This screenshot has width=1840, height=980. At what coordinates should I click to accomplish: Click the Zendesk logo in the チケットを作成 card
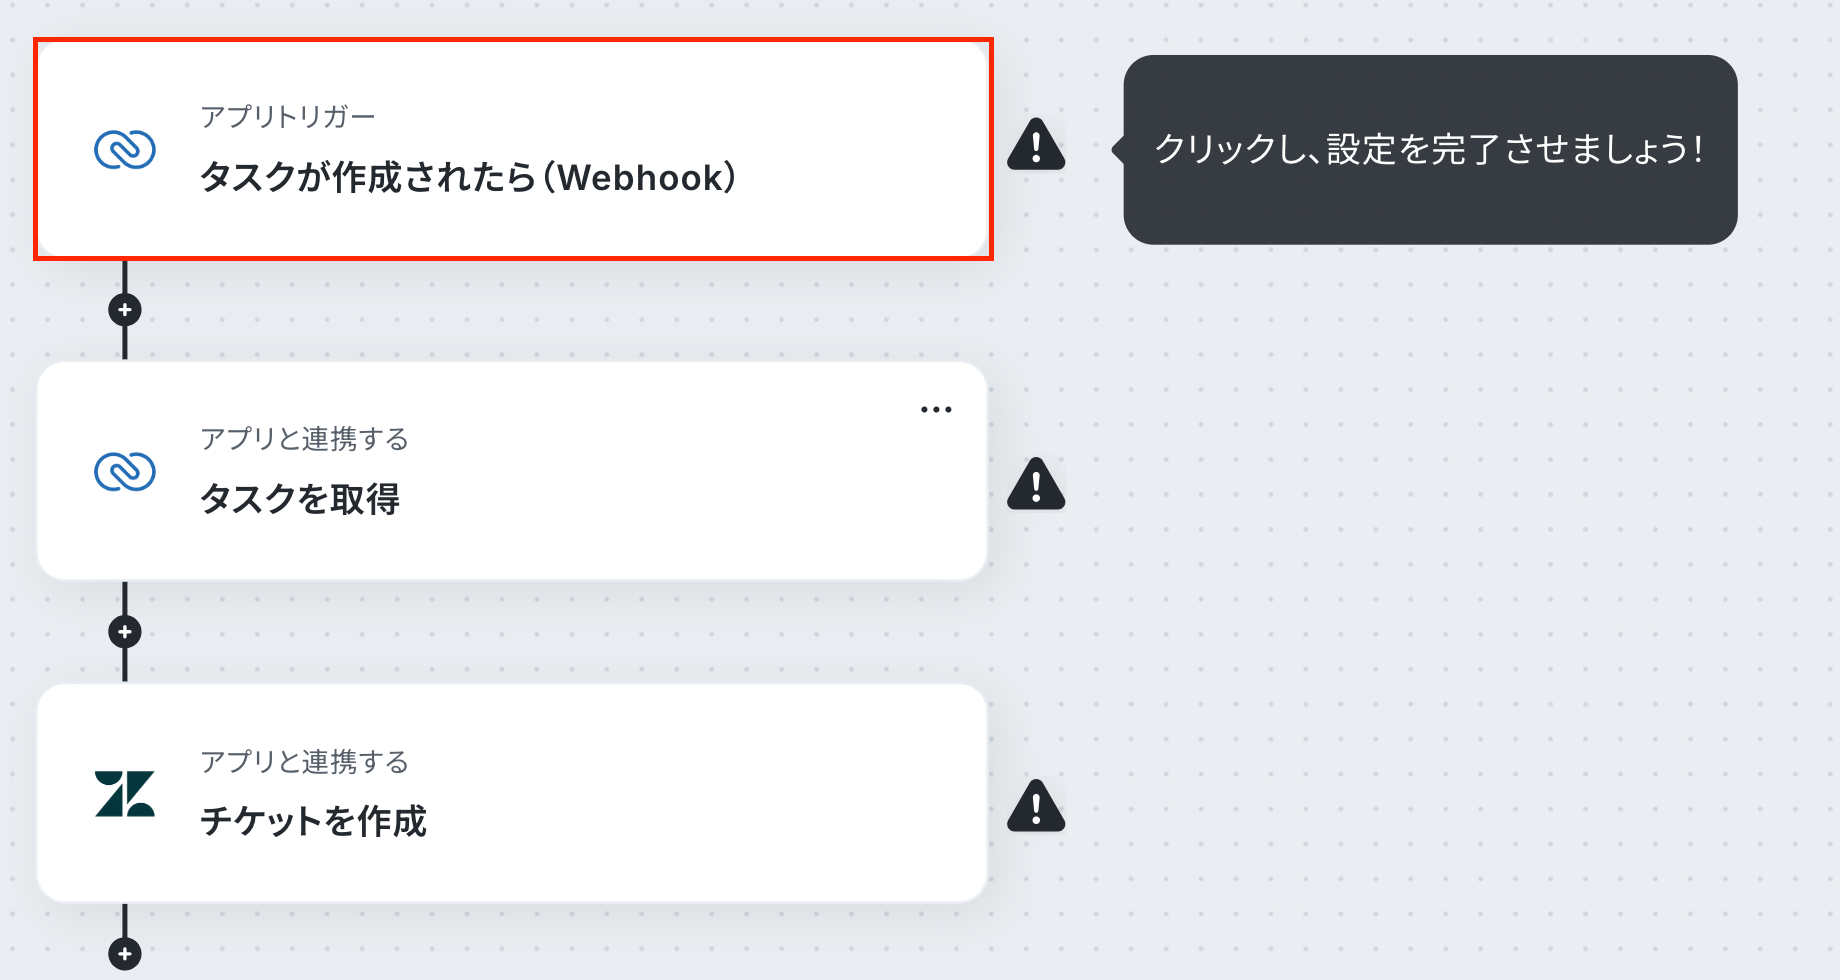(x=125, y=794)
